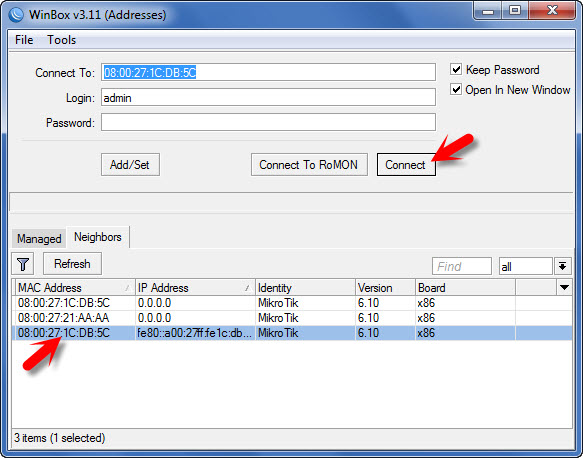583x458 pixels.
Task: Close the WinBox window
Action: click(553, 11)
